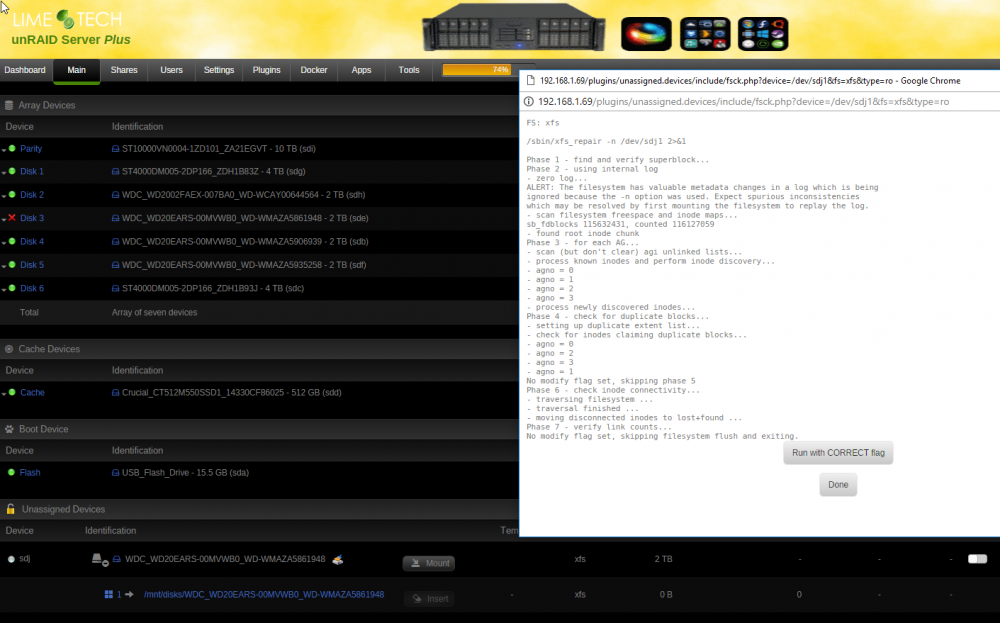Viewport: 1000px width, 623px height.
Task: Click the drive icon beside USB_Flash_Drive
Action: [x=115, y=473]
